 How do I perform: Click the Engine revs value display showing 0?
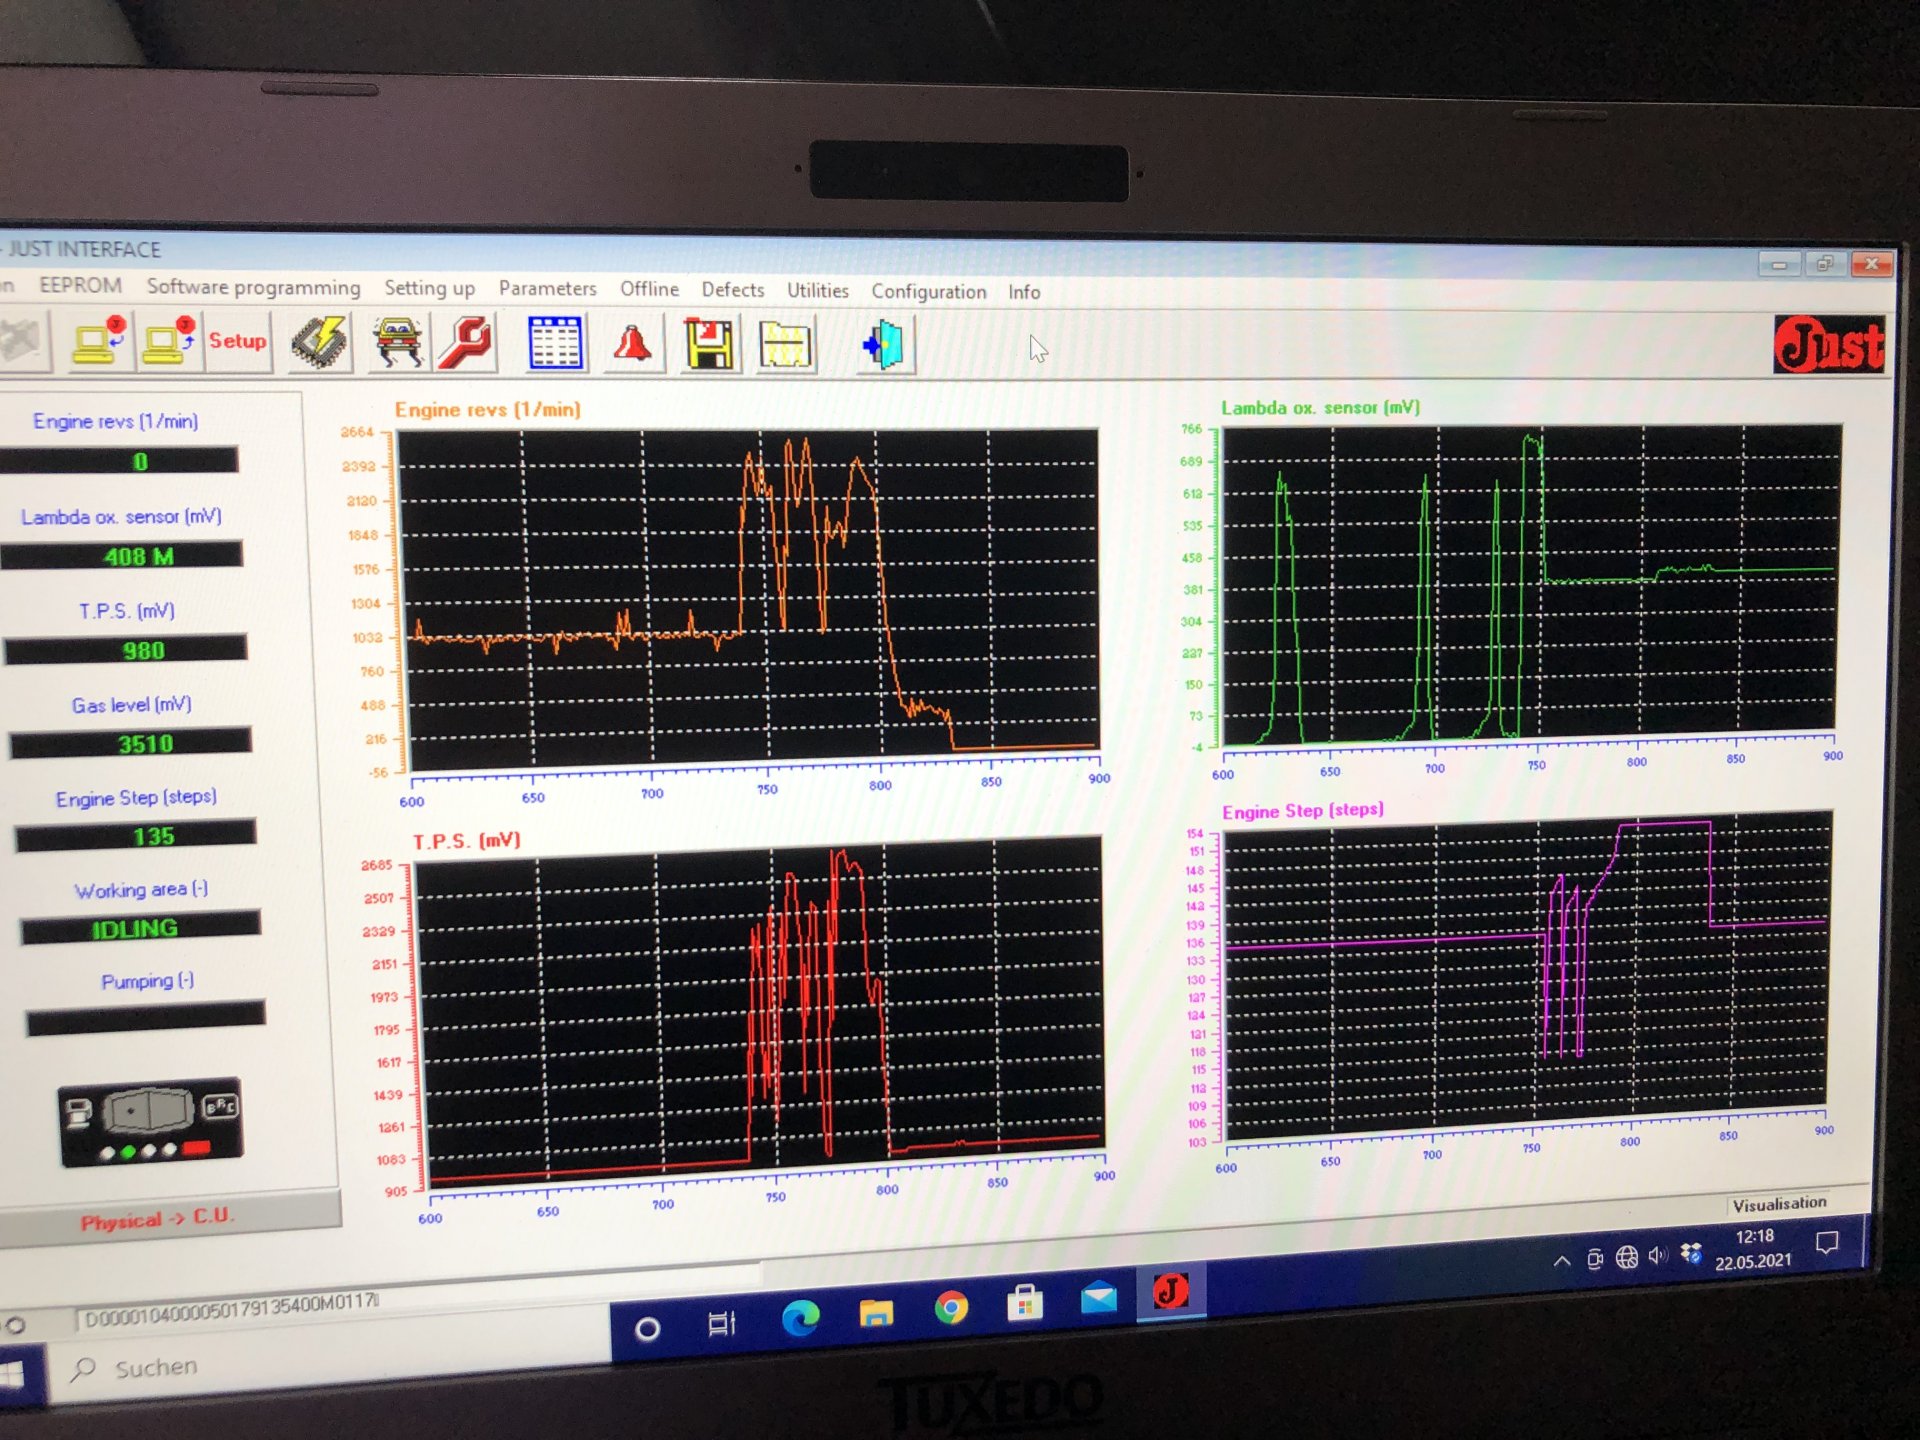click(x=119, y=461)
